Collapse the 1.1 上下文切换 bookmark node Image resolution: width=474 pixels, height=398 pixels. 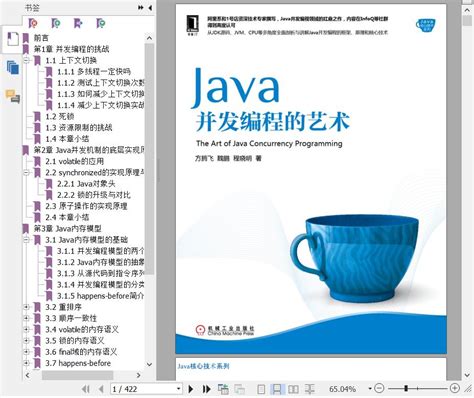(x=27, y=60)
